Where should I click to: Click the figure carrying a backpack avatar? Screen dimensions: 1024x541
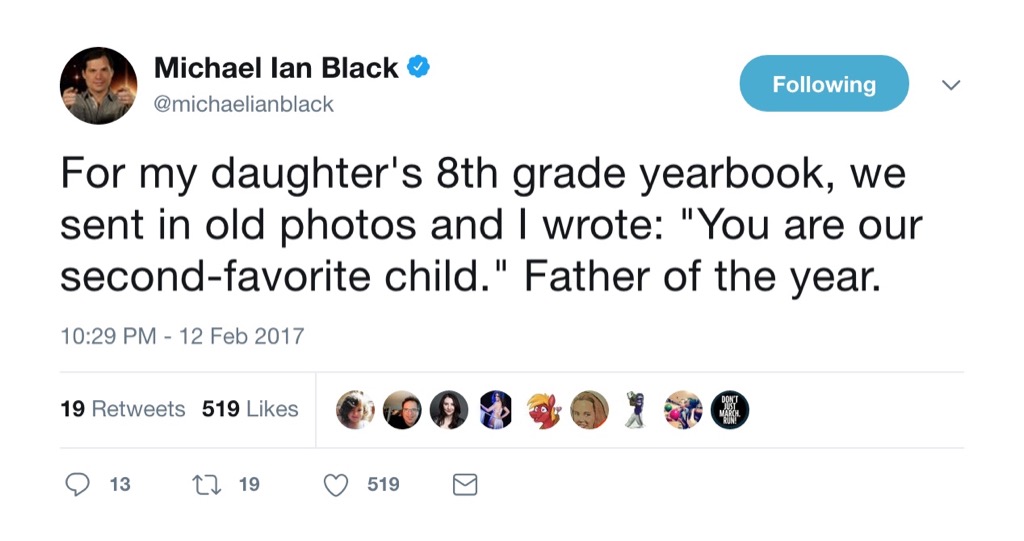(x=636, y=410)
